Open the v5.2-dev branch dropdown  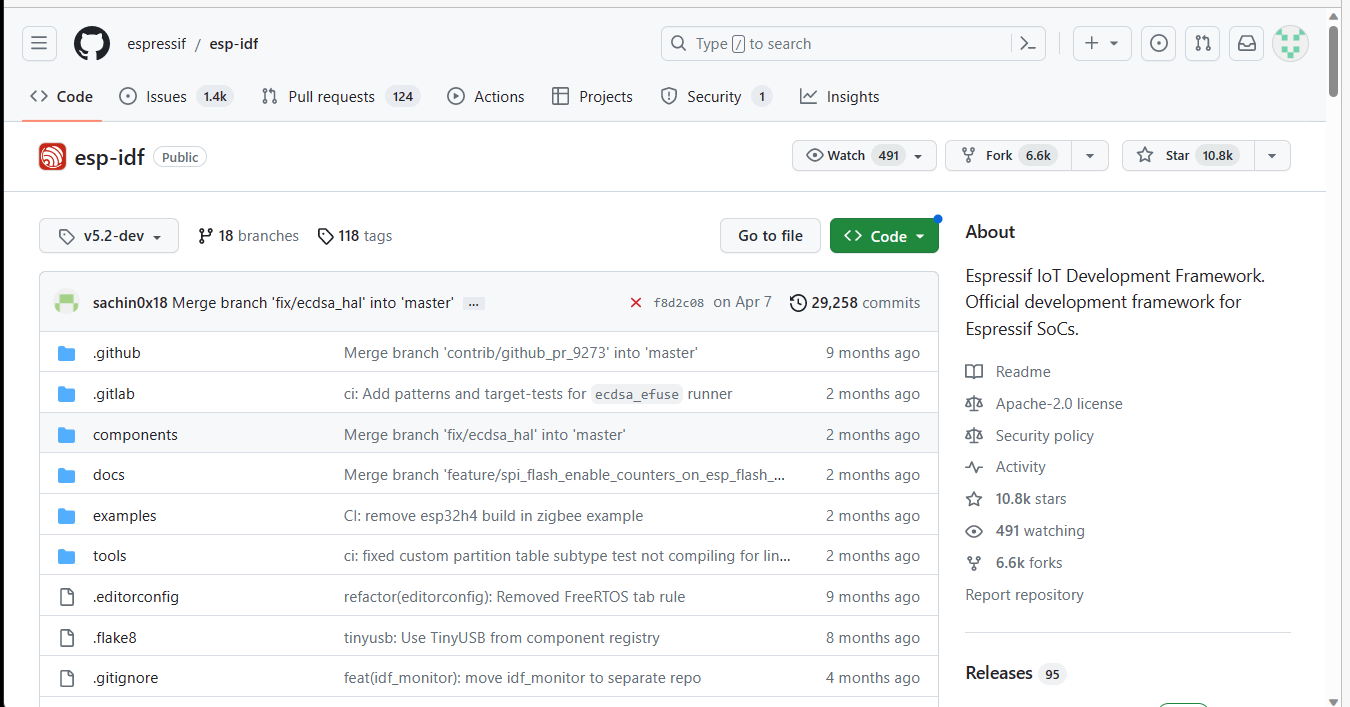tap(109, 236)
